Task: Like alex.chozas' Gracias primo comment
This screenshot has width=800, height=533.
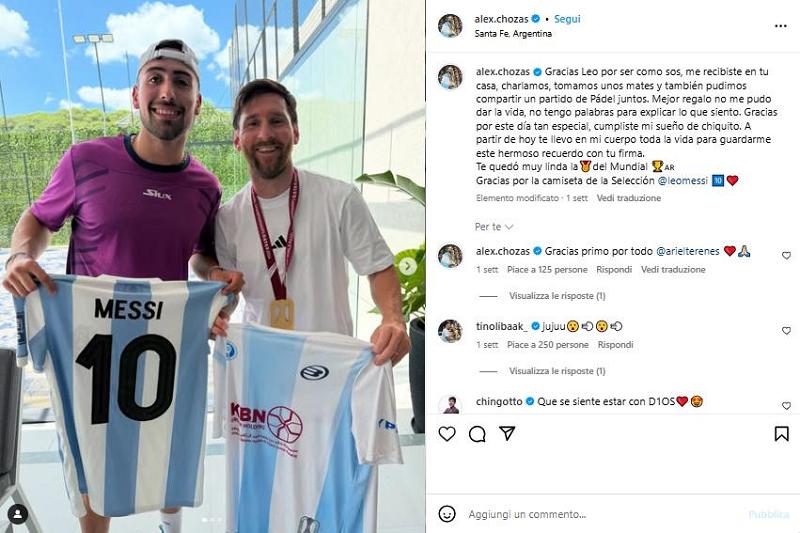Action: pyautogui.click(x=786, y=255)
